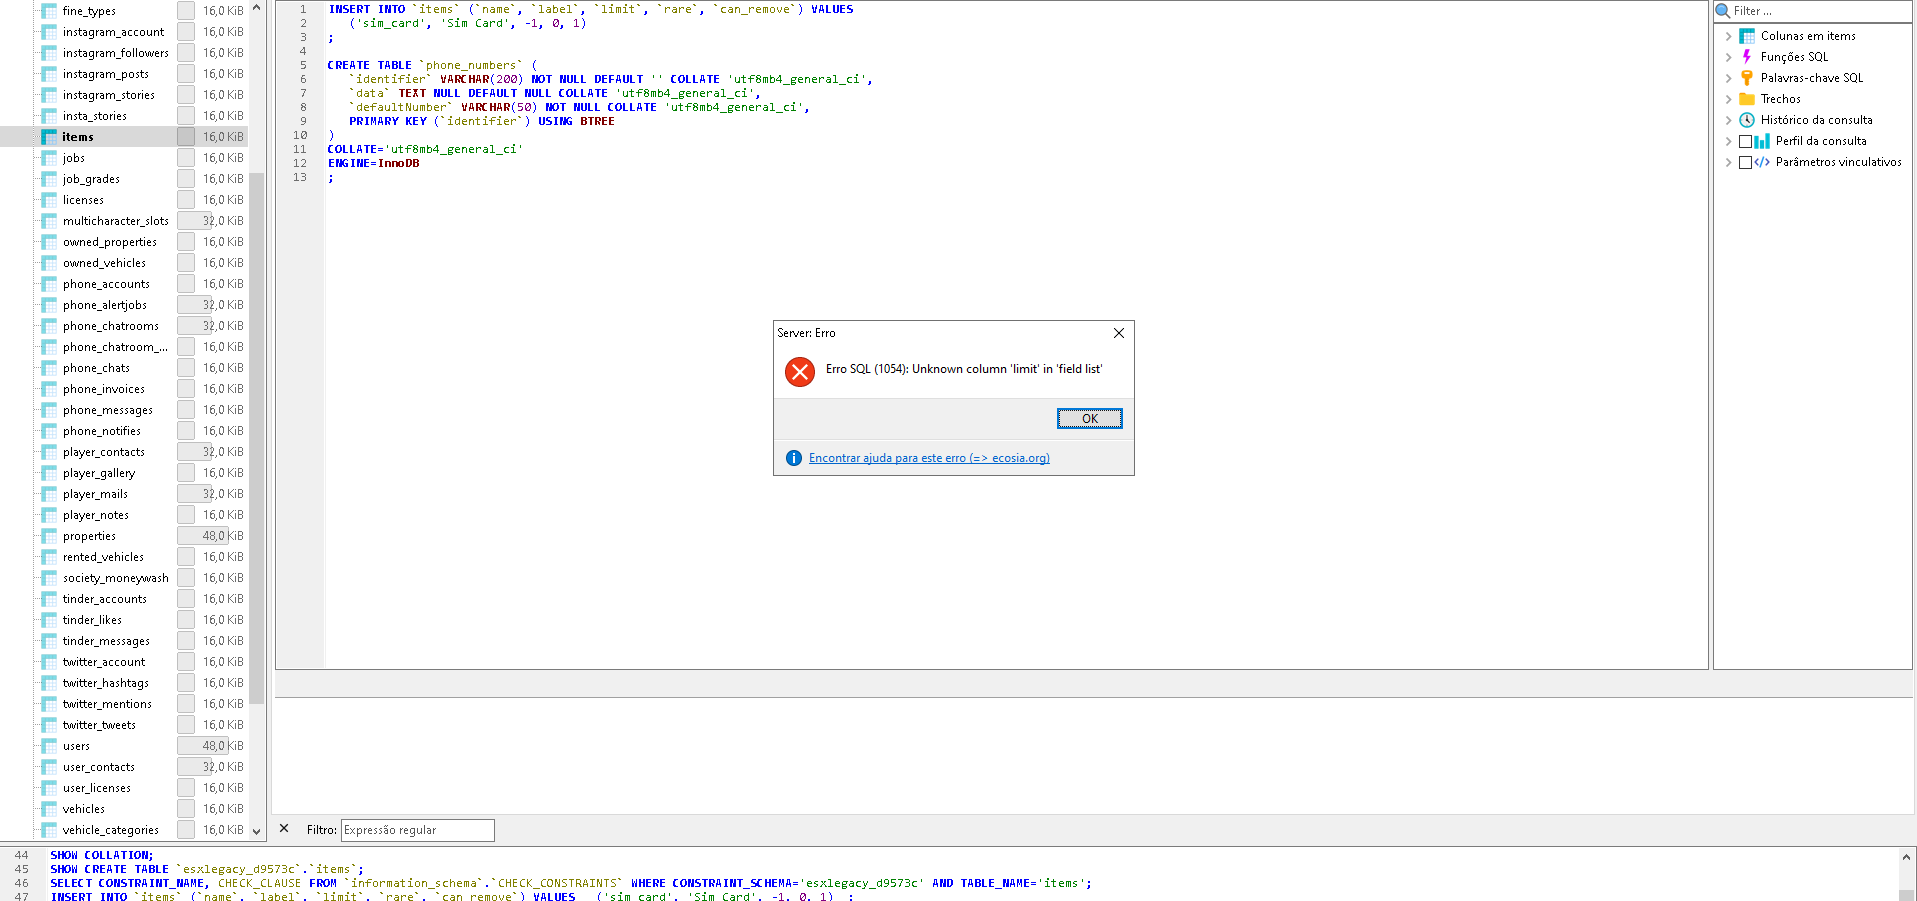Expand the Histórico da consulta node
The height and width of the screenshot is (901, 1917).
click(x=1728, y=120)
